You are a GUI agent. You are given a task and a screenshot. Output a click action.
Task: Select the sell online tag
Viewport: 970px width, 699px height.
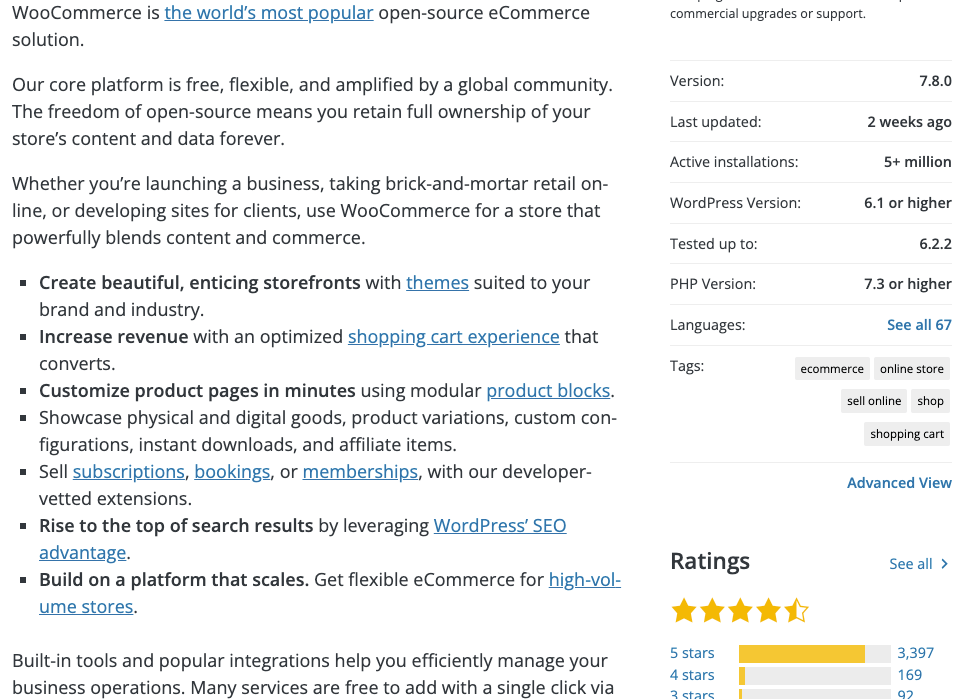tap(874, 400)
